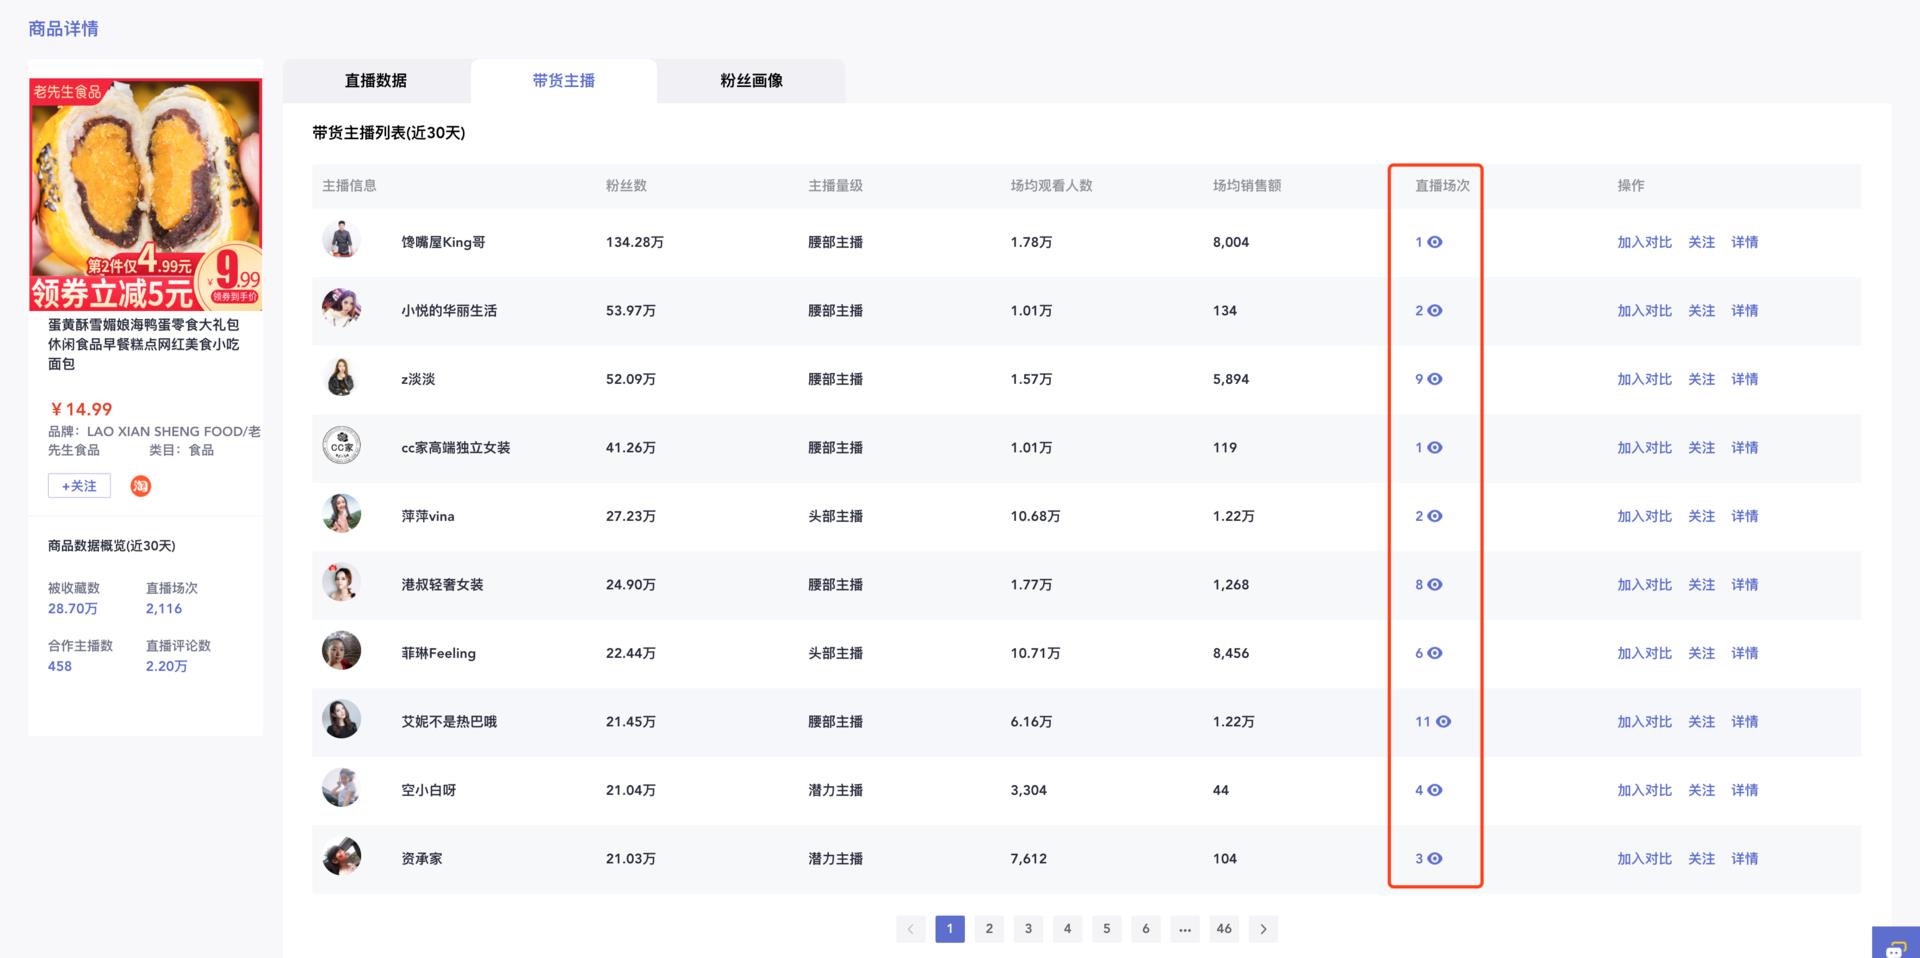Select the 带货主播 tab
The width and height of the screenshot is (1920, 958).
(564, 81)
